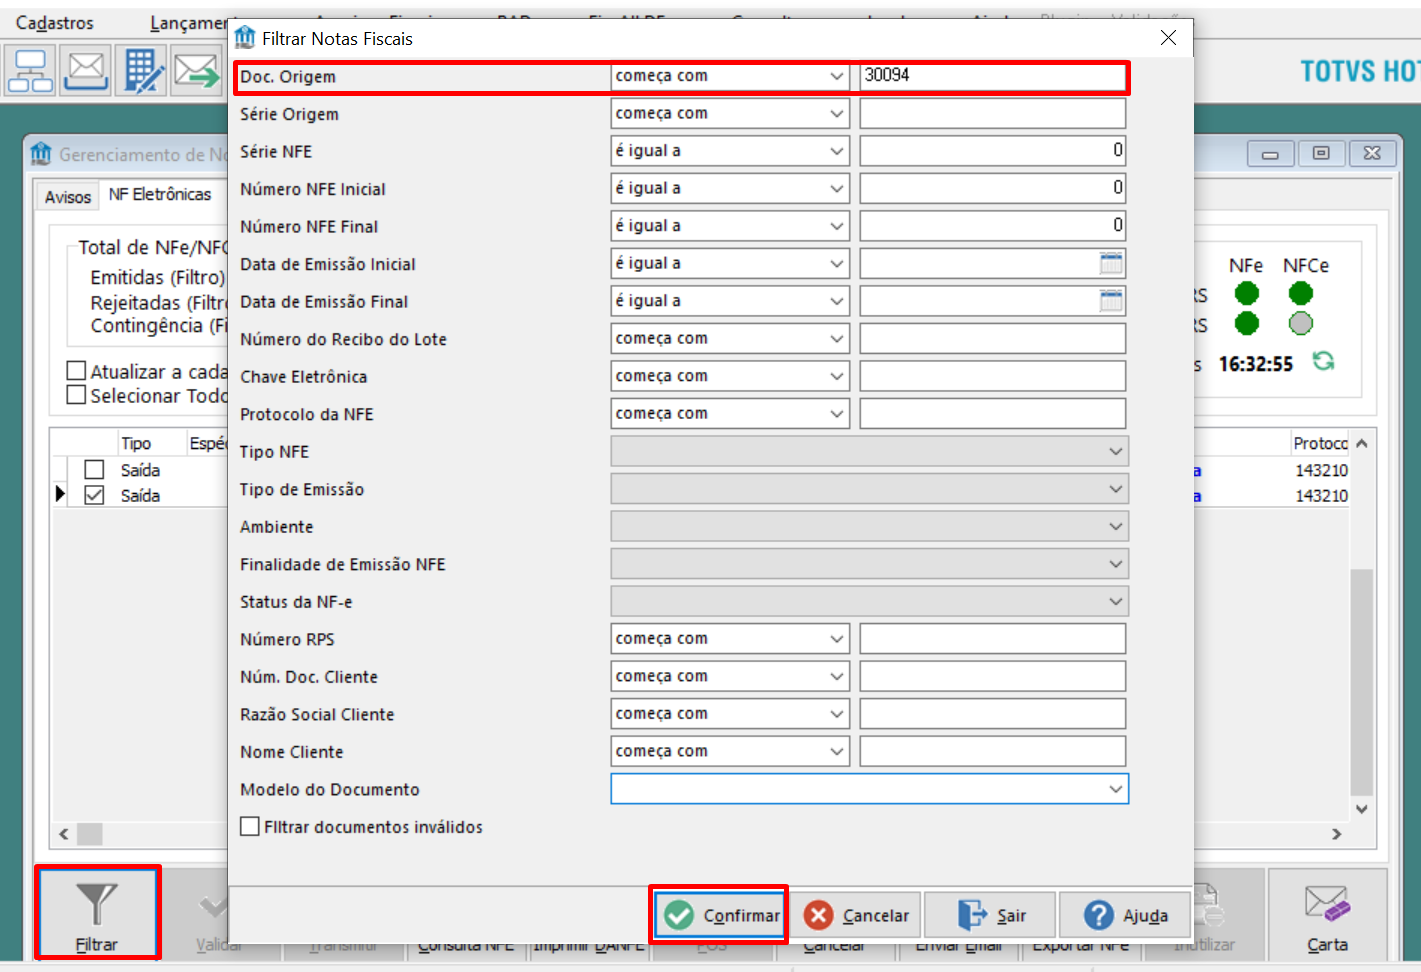This screenshot has height=972, width=1421.
Task: Click scroll right arrow of the Gerenciamento grid
Action: click(1337, 833)
